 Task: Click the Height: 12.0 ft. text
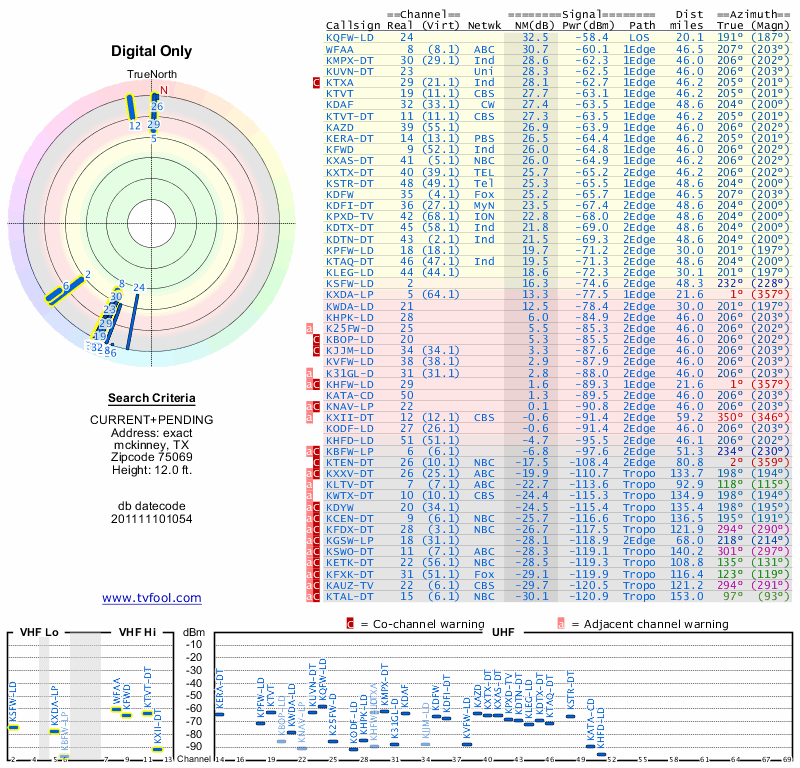click(x=152, y=470)
